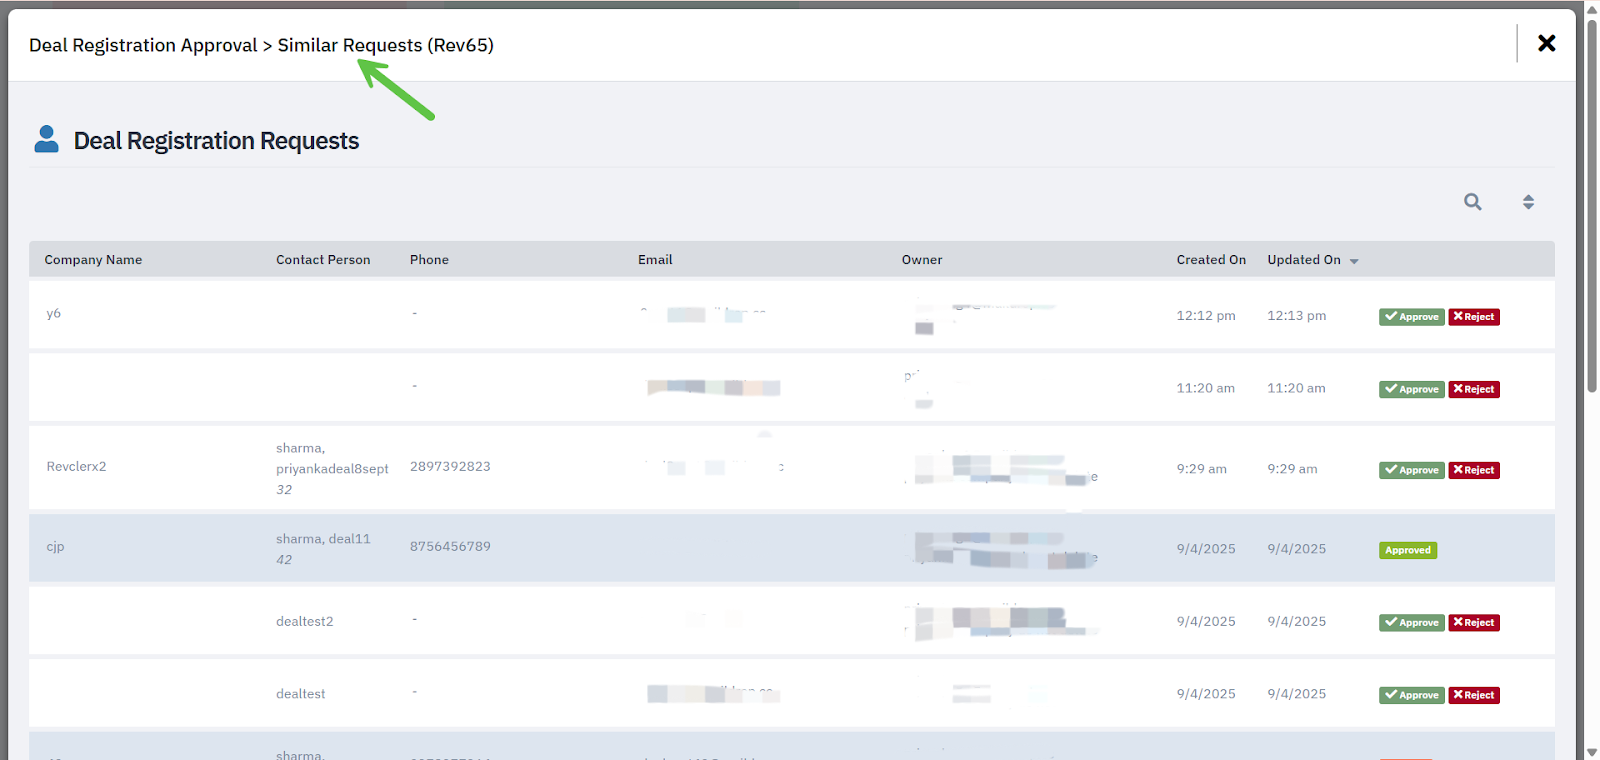Screen dimensions: 1600x760
Task: Reject the 11:20 am request
Action: point(1474,389)
